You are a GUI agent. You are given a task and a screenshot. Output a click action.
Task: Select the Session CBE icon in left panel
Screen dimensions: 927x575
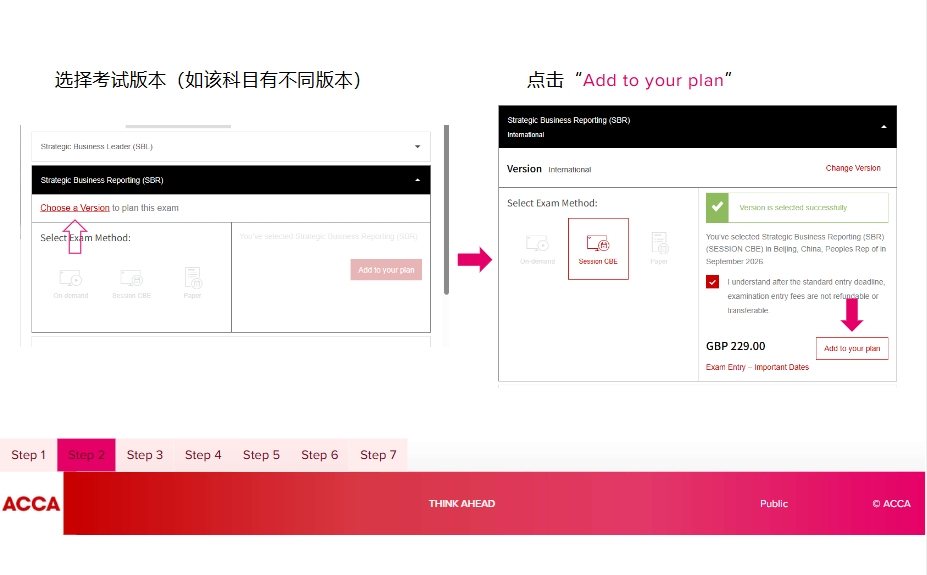point(131,278)
